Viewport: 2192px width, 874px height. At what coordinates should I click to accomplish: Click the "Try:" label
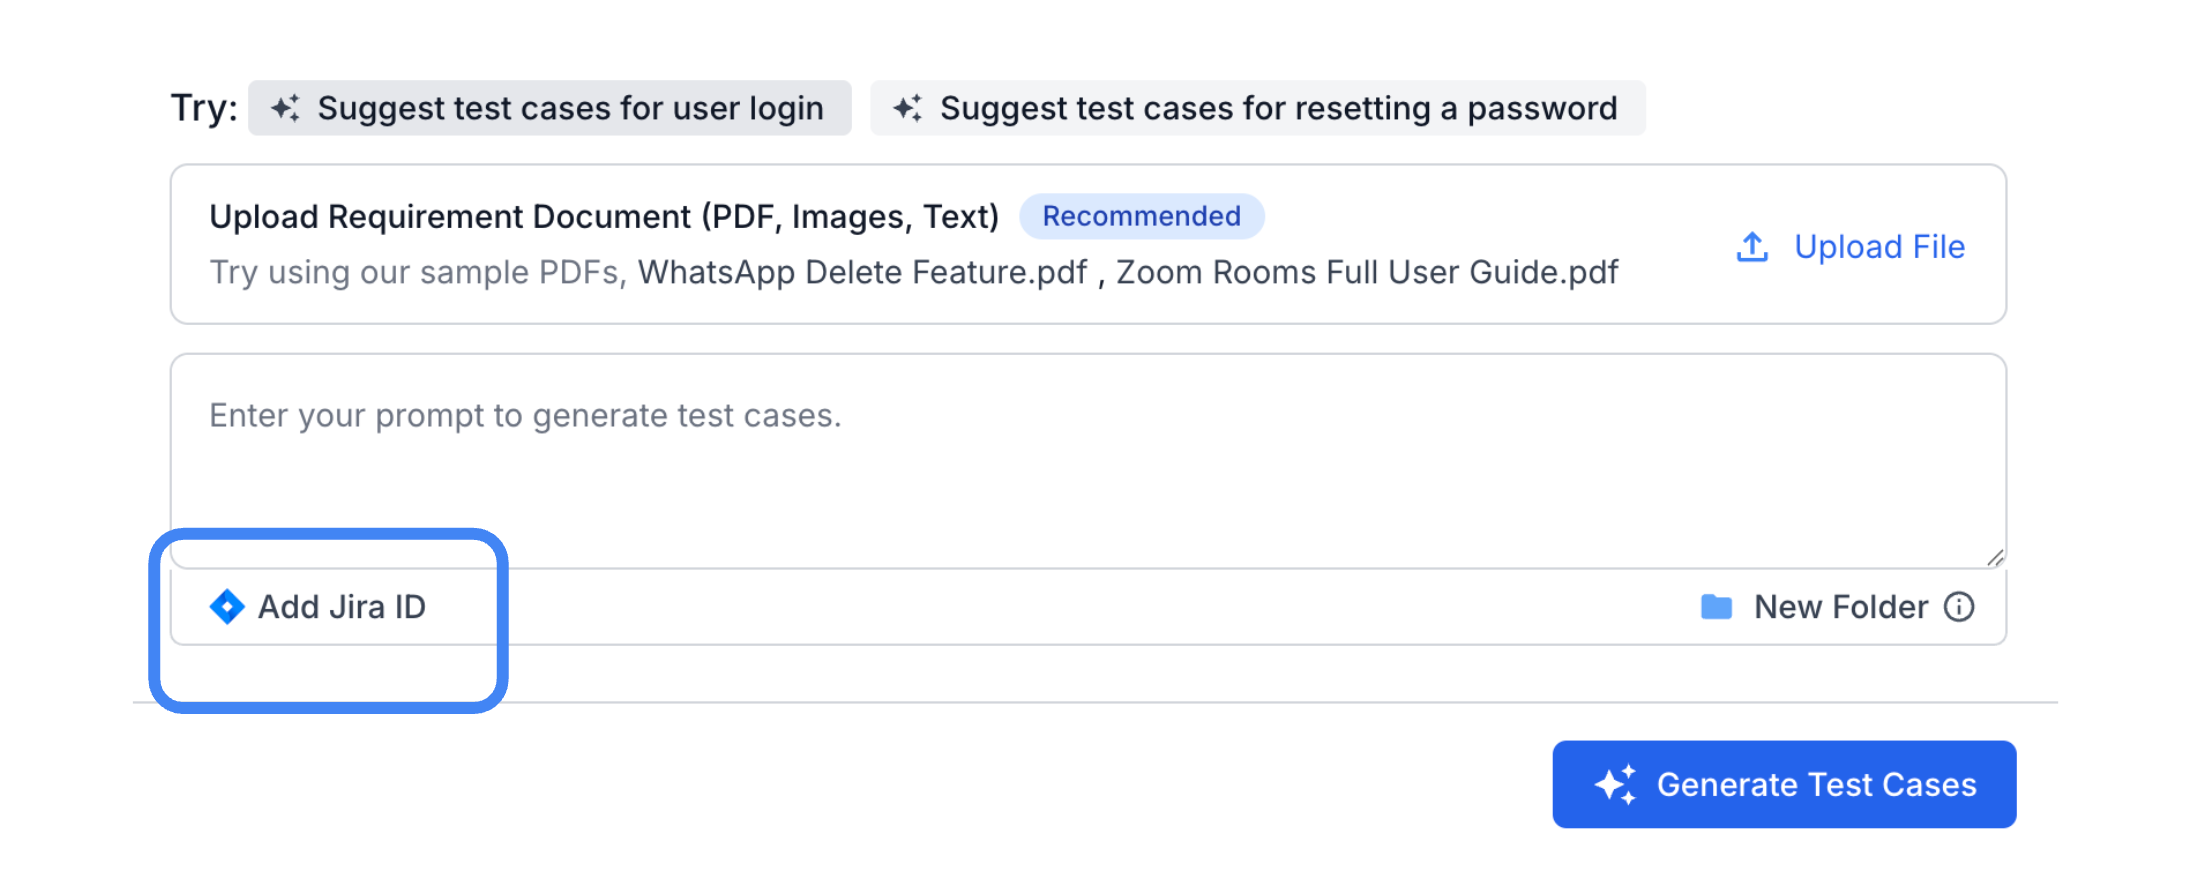pos(204,108)
